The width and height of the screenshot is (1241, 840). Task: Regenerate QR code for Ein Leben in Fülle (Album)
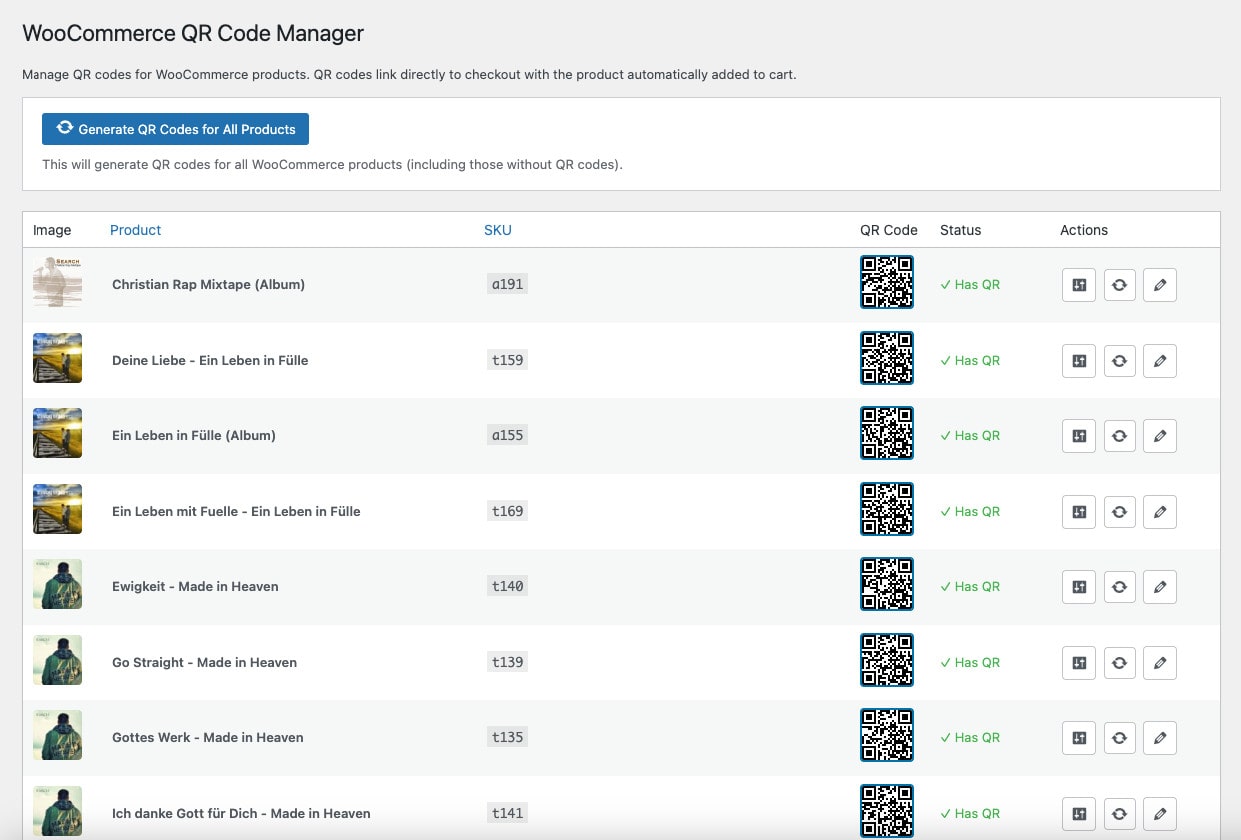pos(1119,436)
